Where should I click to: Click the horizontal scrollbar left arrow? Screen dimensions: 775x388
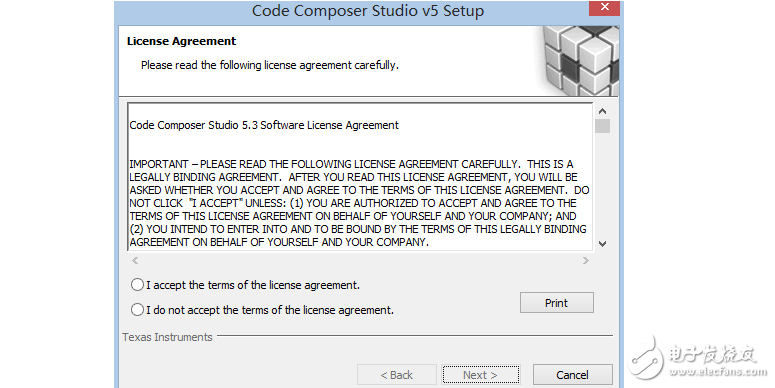click(x=135, y=260)
